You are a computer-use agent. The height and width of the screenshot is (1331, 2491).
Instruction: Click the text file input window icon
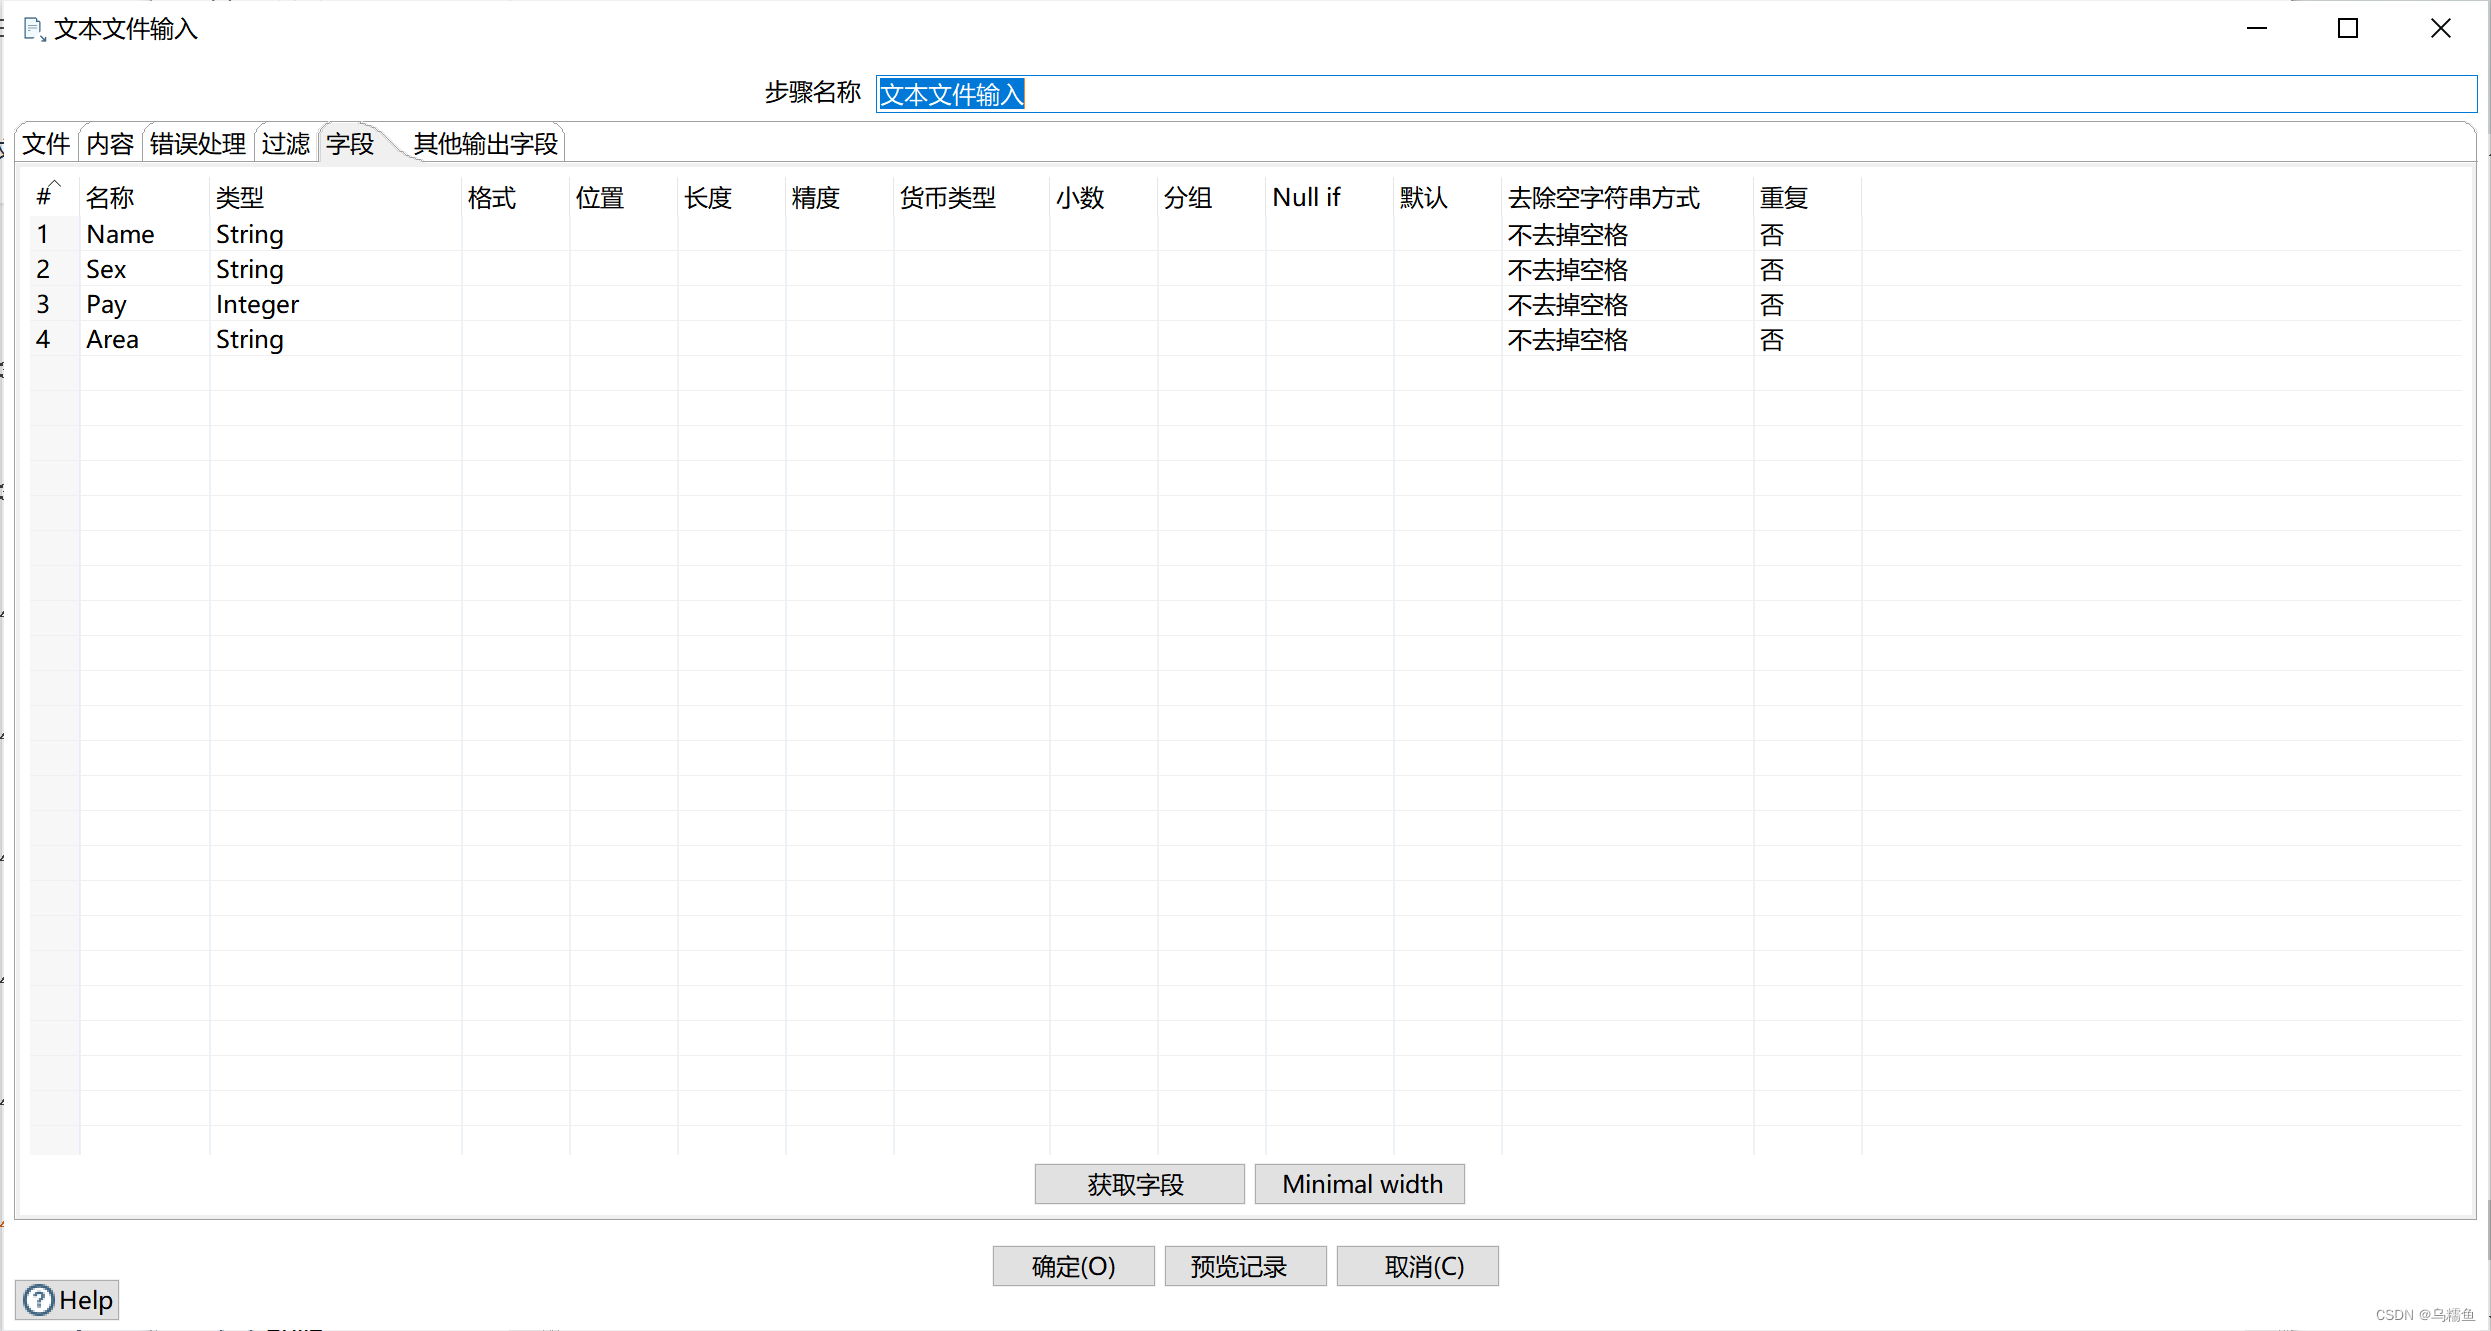34,29
